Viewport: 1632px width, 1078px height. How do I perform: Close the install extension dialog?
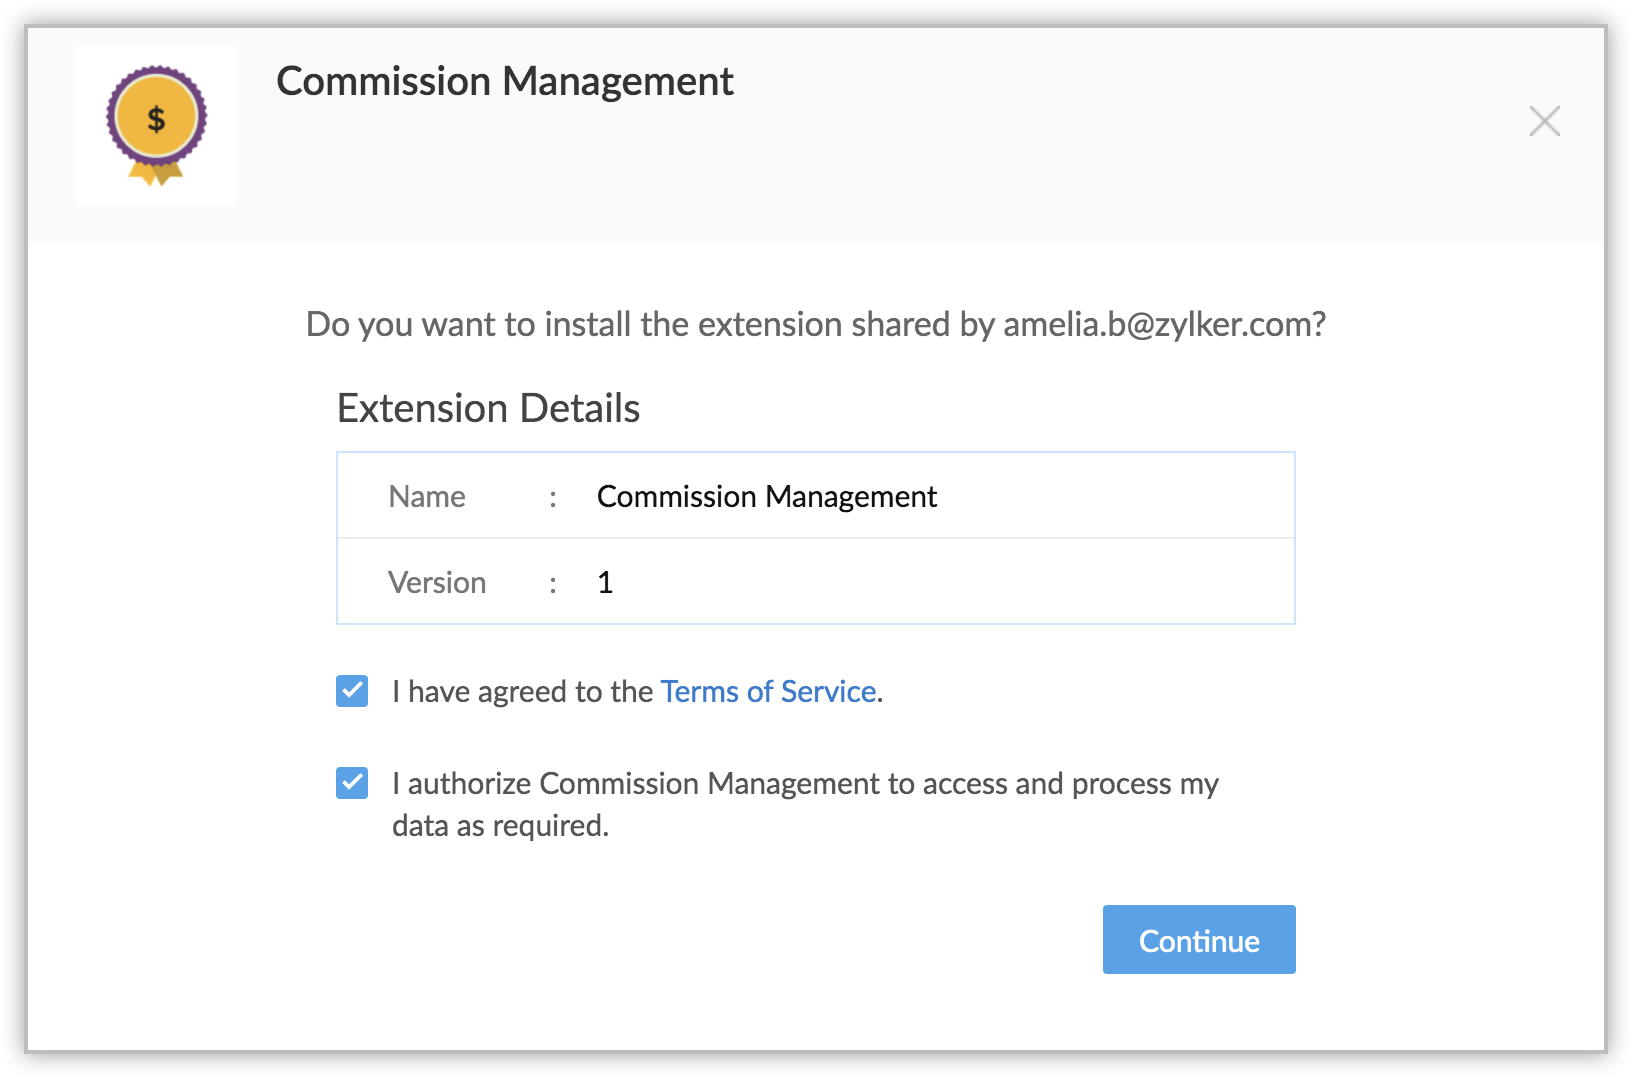(x=1544, y=121)
